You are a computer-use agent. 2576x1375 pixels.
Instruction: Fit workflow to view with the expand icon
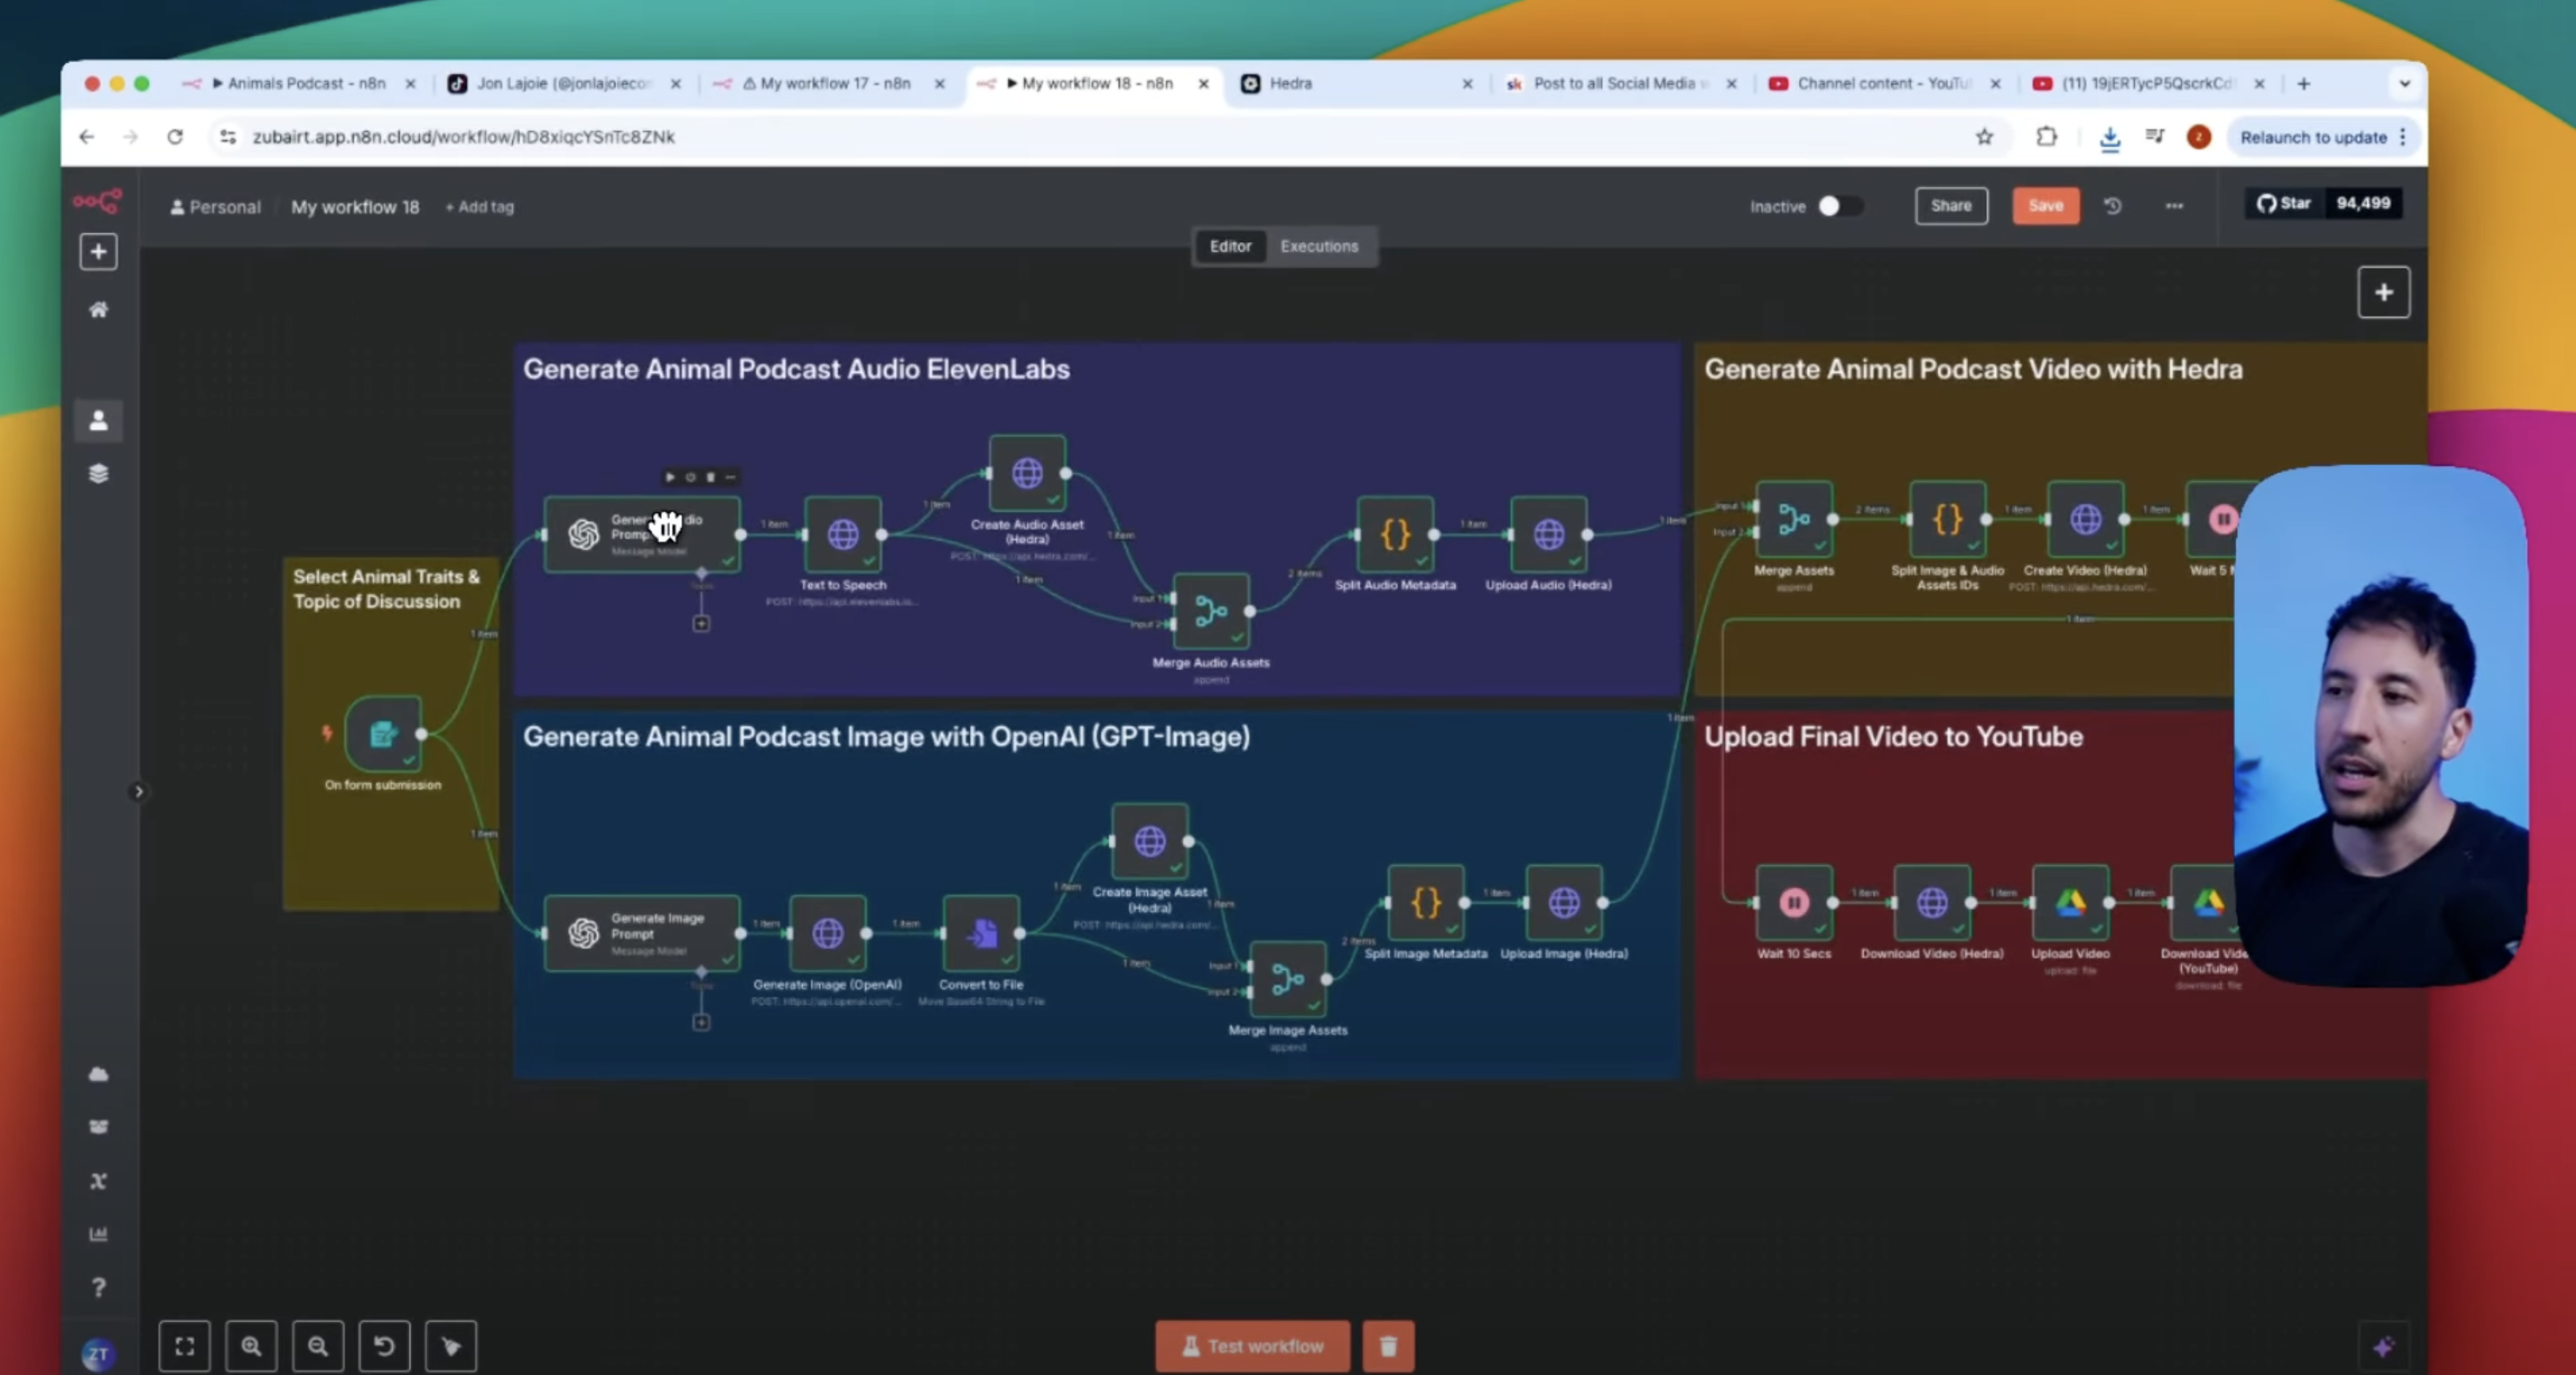185,1346
